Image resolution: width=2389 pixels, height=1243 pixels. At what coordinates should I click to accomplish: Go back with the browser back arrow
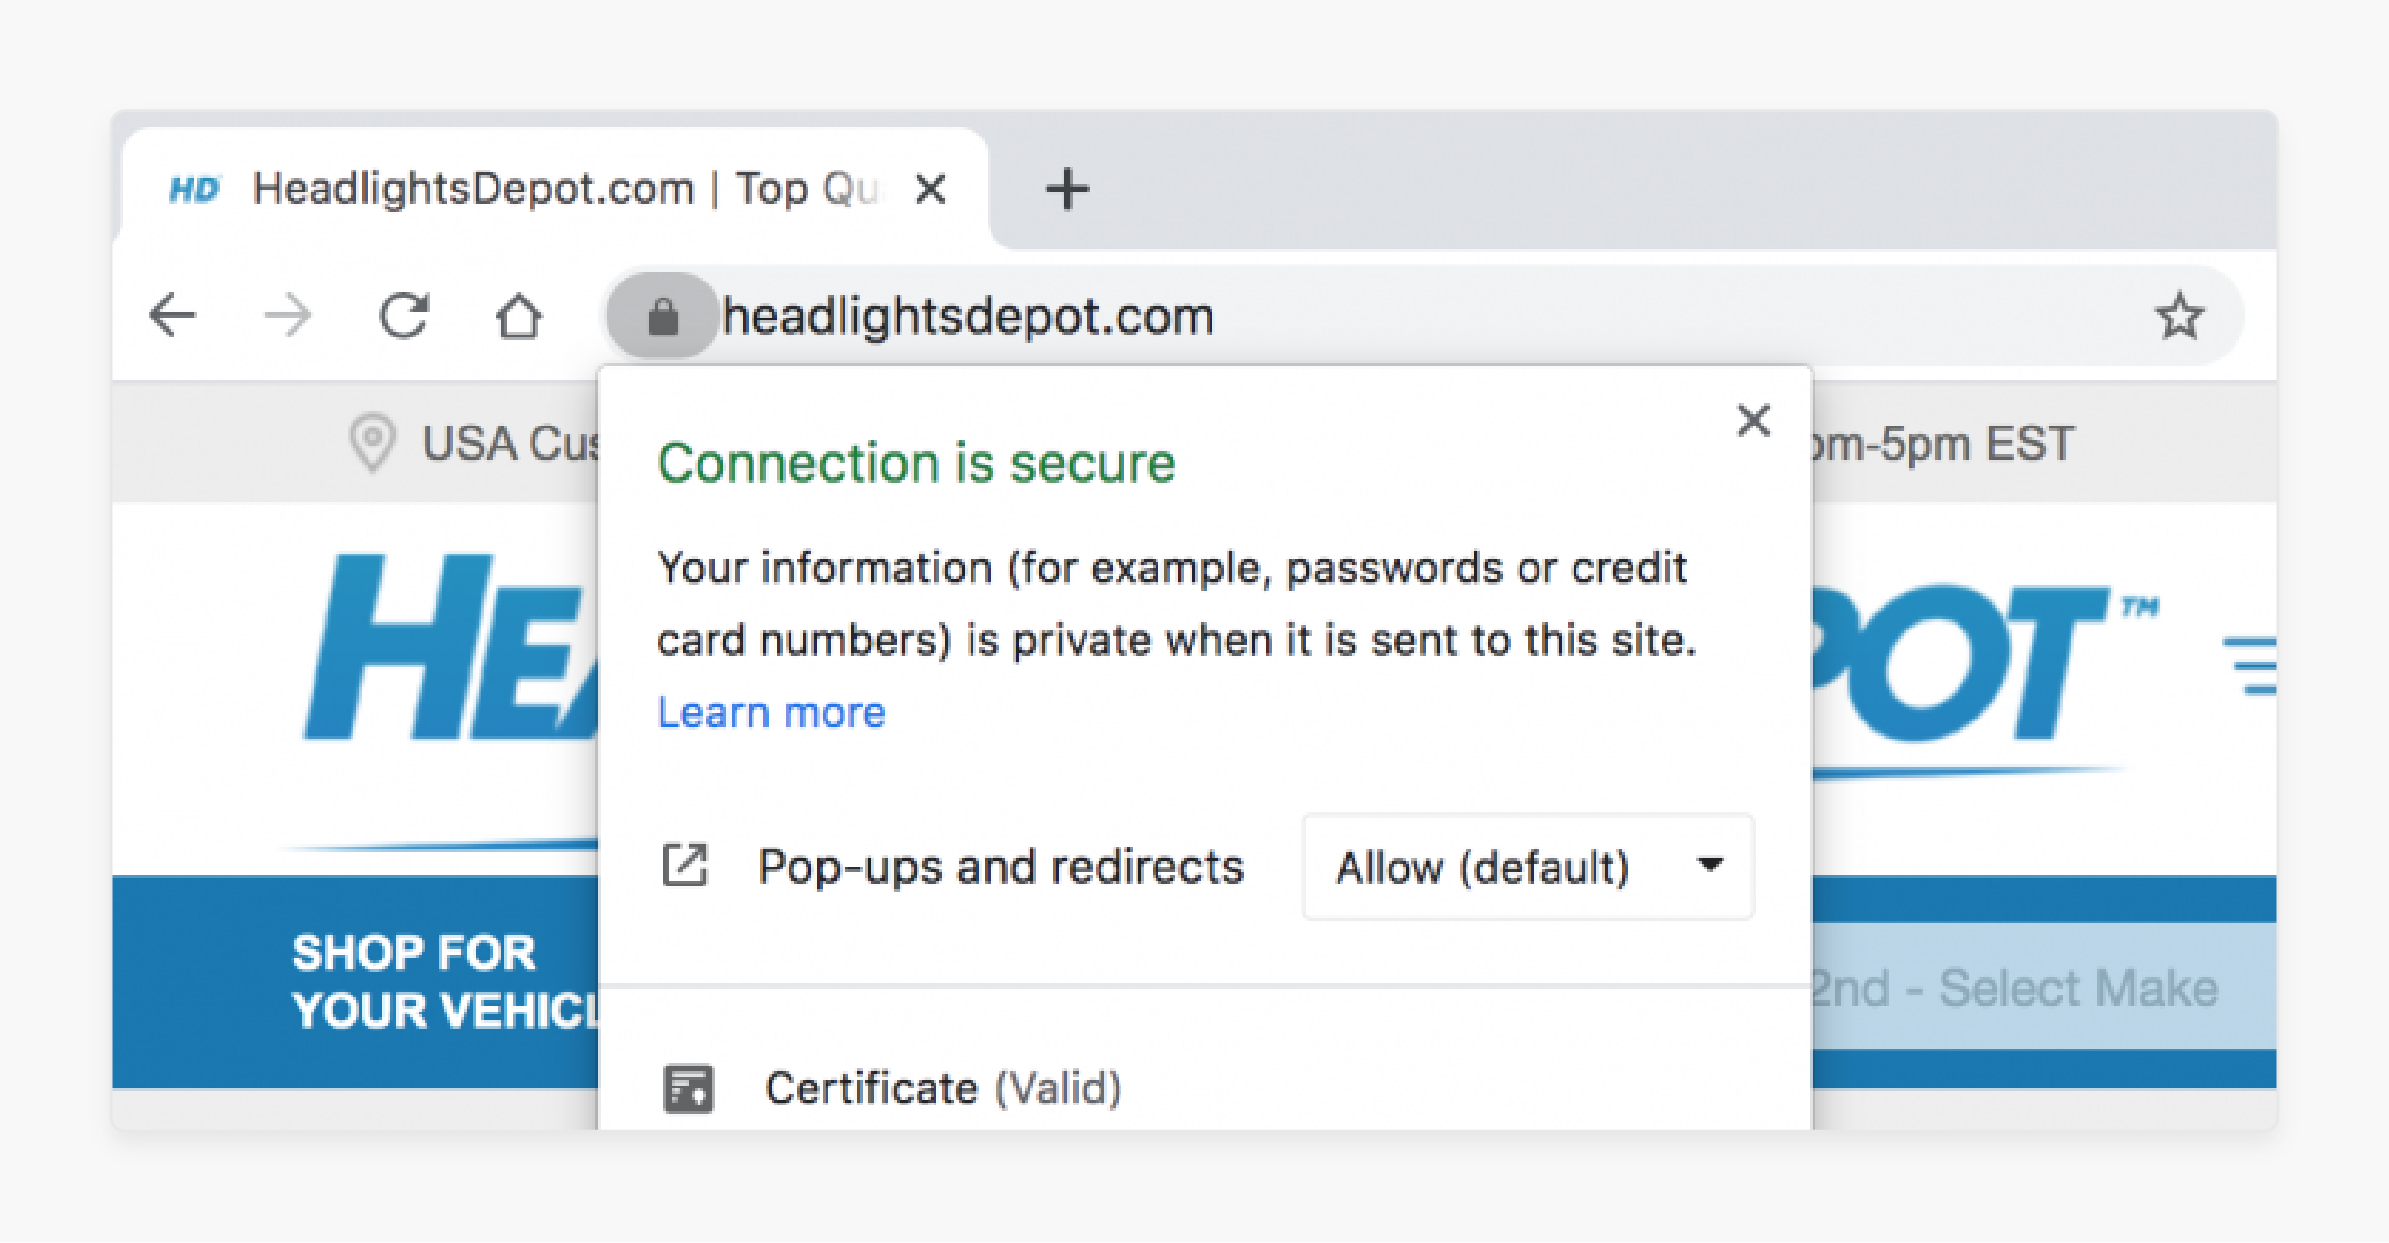coord(172,317)
